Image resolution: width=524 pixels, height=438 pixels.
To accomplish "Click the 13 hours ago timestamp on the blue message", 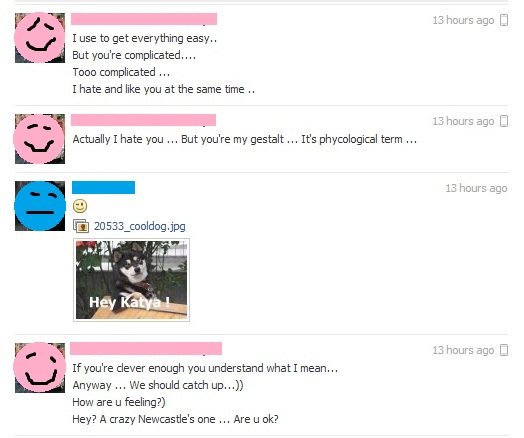I will tap(476, 188).
